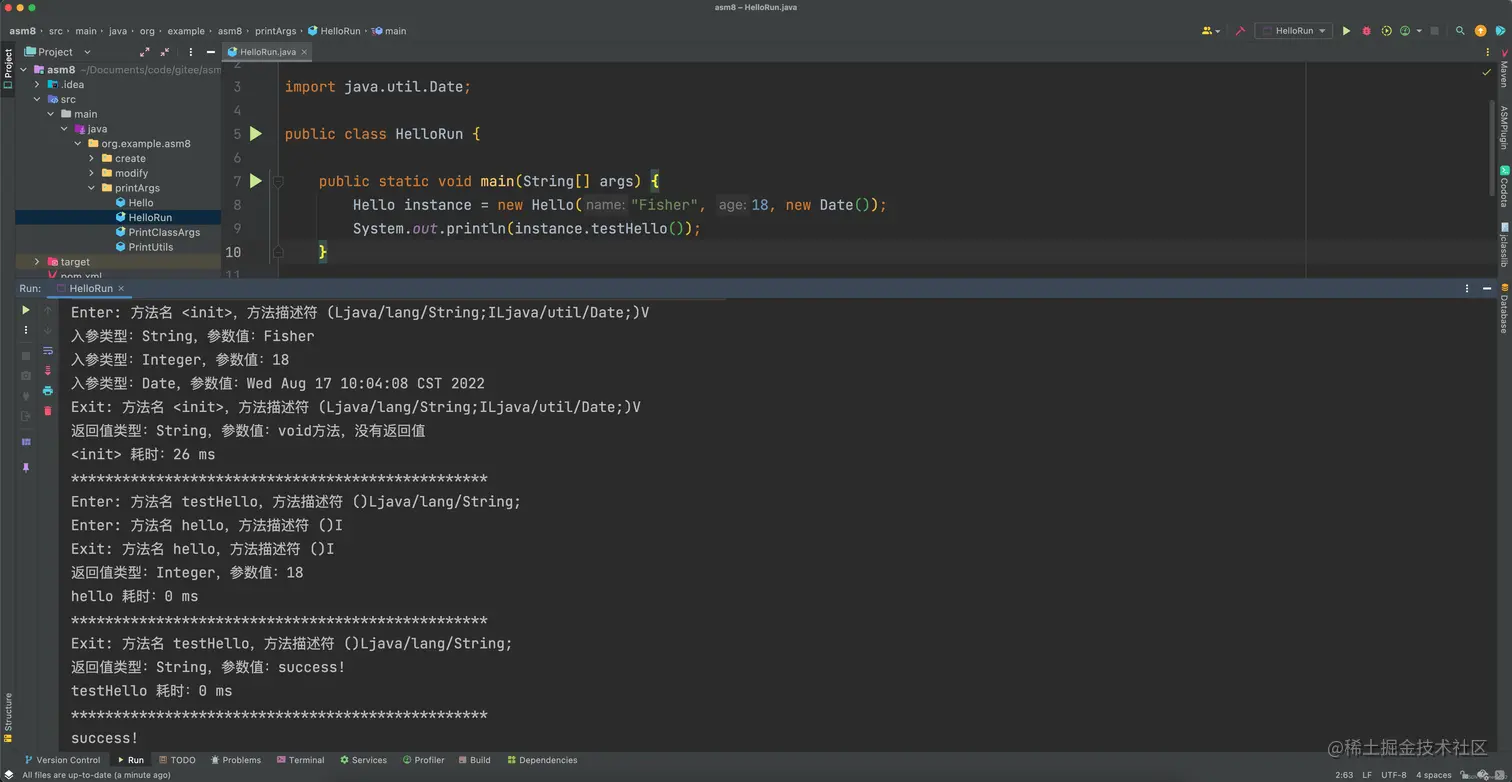The width and height of the screenshot is (1512, 782).
Task: Expand the create package
Action: (x=91, y=158)
